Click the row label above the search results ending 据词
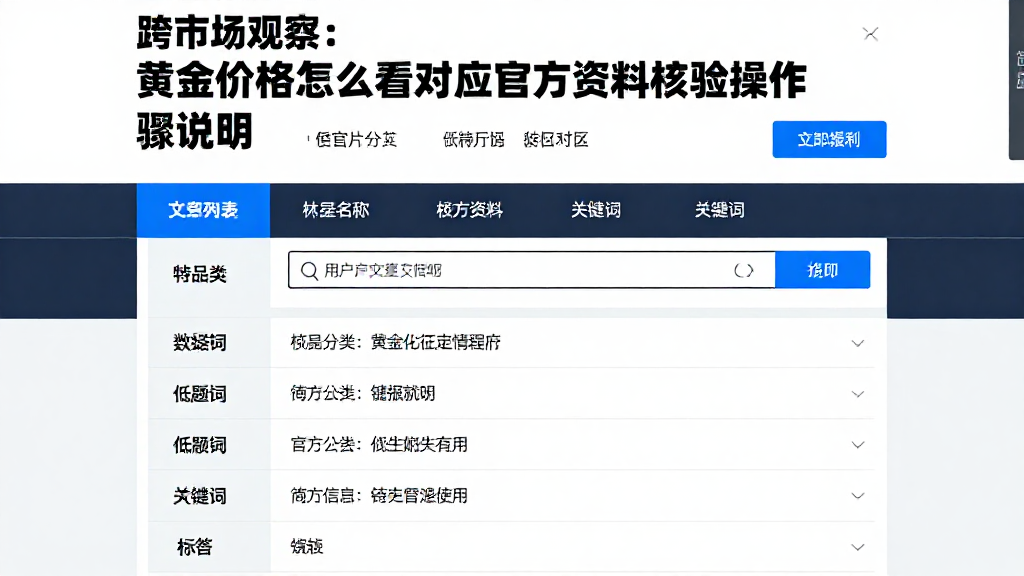 [x=200, y=342]
